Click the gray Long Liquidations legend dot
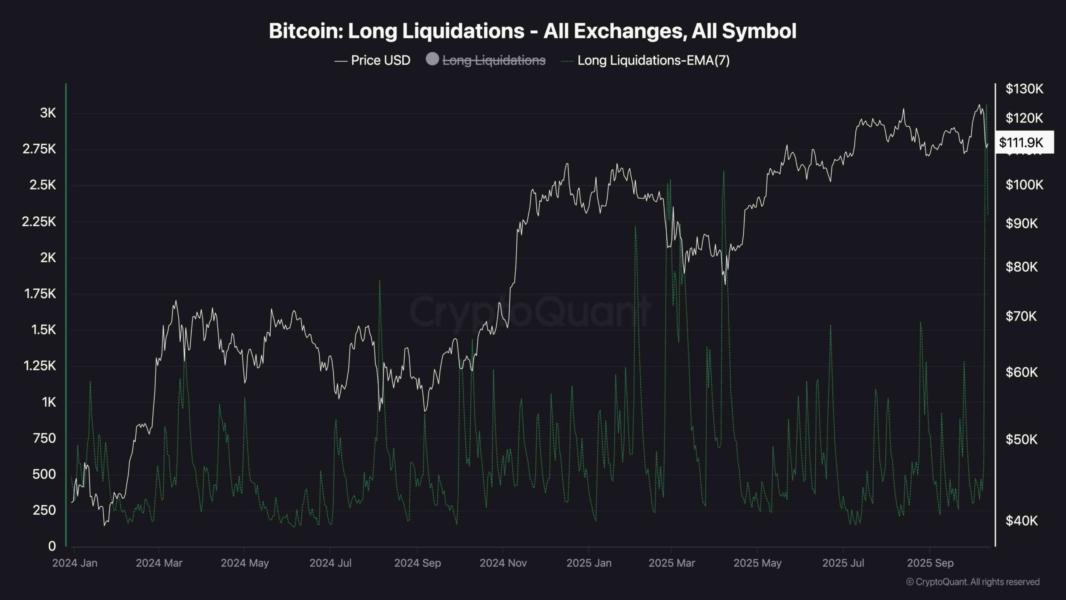Image resolution: width=1066 pixels, height=600 pixels. point(432,60)
